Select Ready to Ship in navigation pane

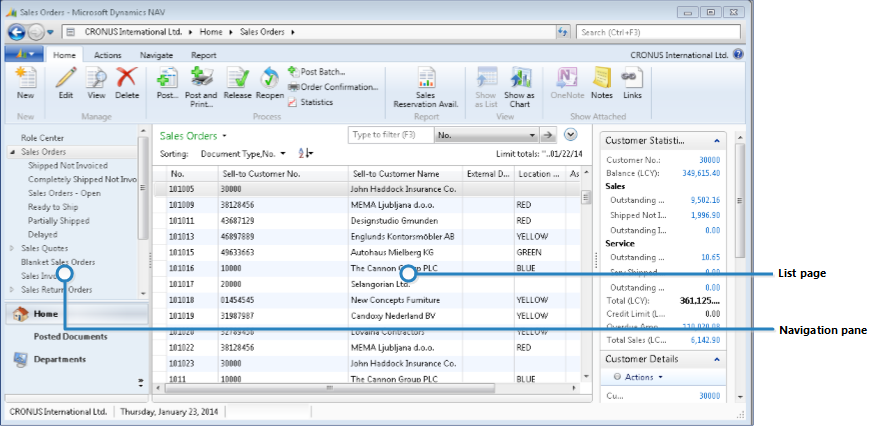click(50, 207)
